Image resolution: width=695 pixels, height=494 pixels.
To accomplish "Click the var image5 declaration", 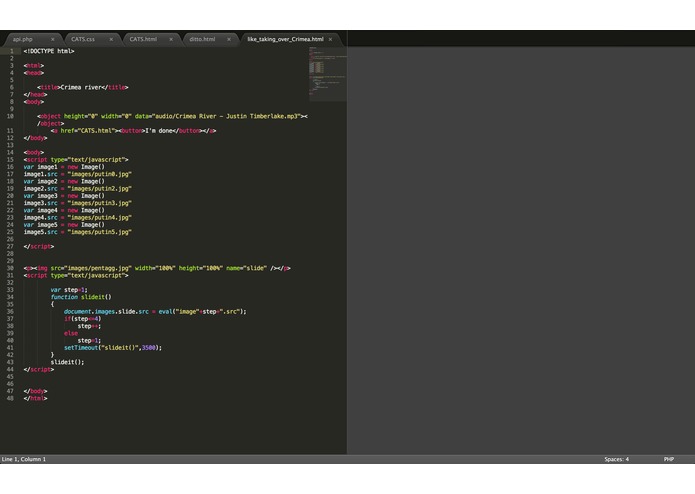I will coord(64,225).
